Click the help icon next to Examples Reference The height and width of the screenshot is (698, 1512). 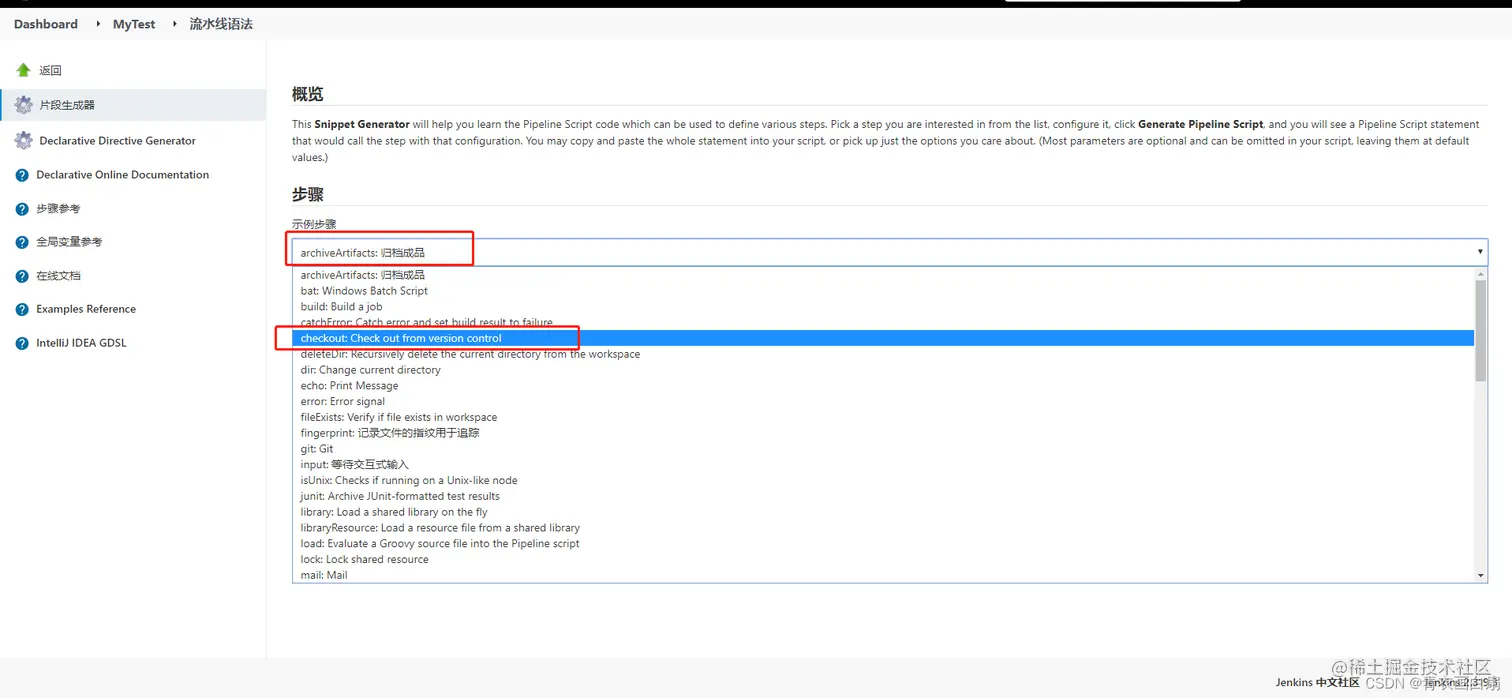coord(22,309)
